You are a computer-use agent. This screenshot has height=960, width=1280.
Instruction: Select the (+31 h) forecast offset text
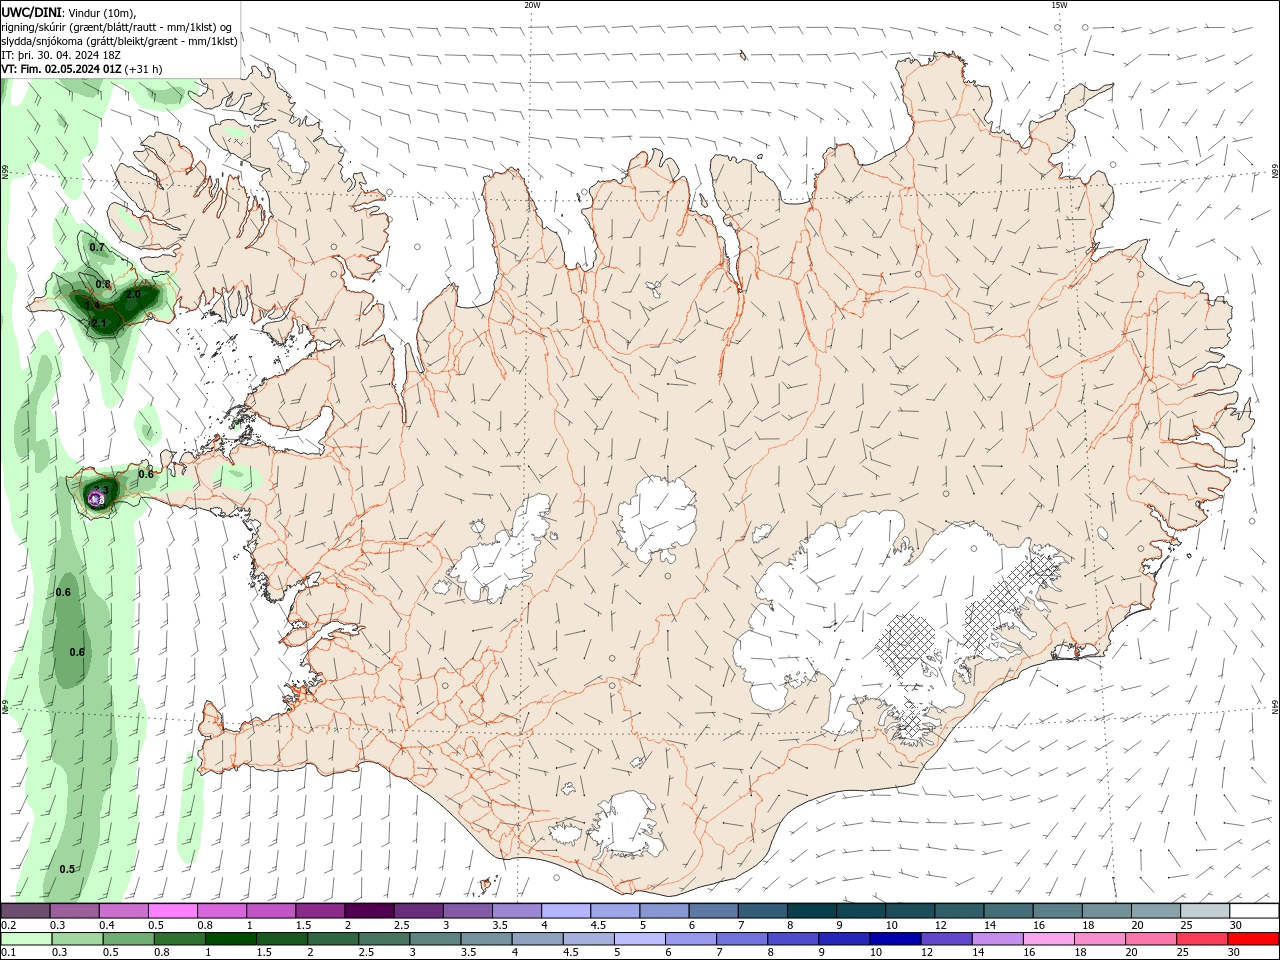144,69
